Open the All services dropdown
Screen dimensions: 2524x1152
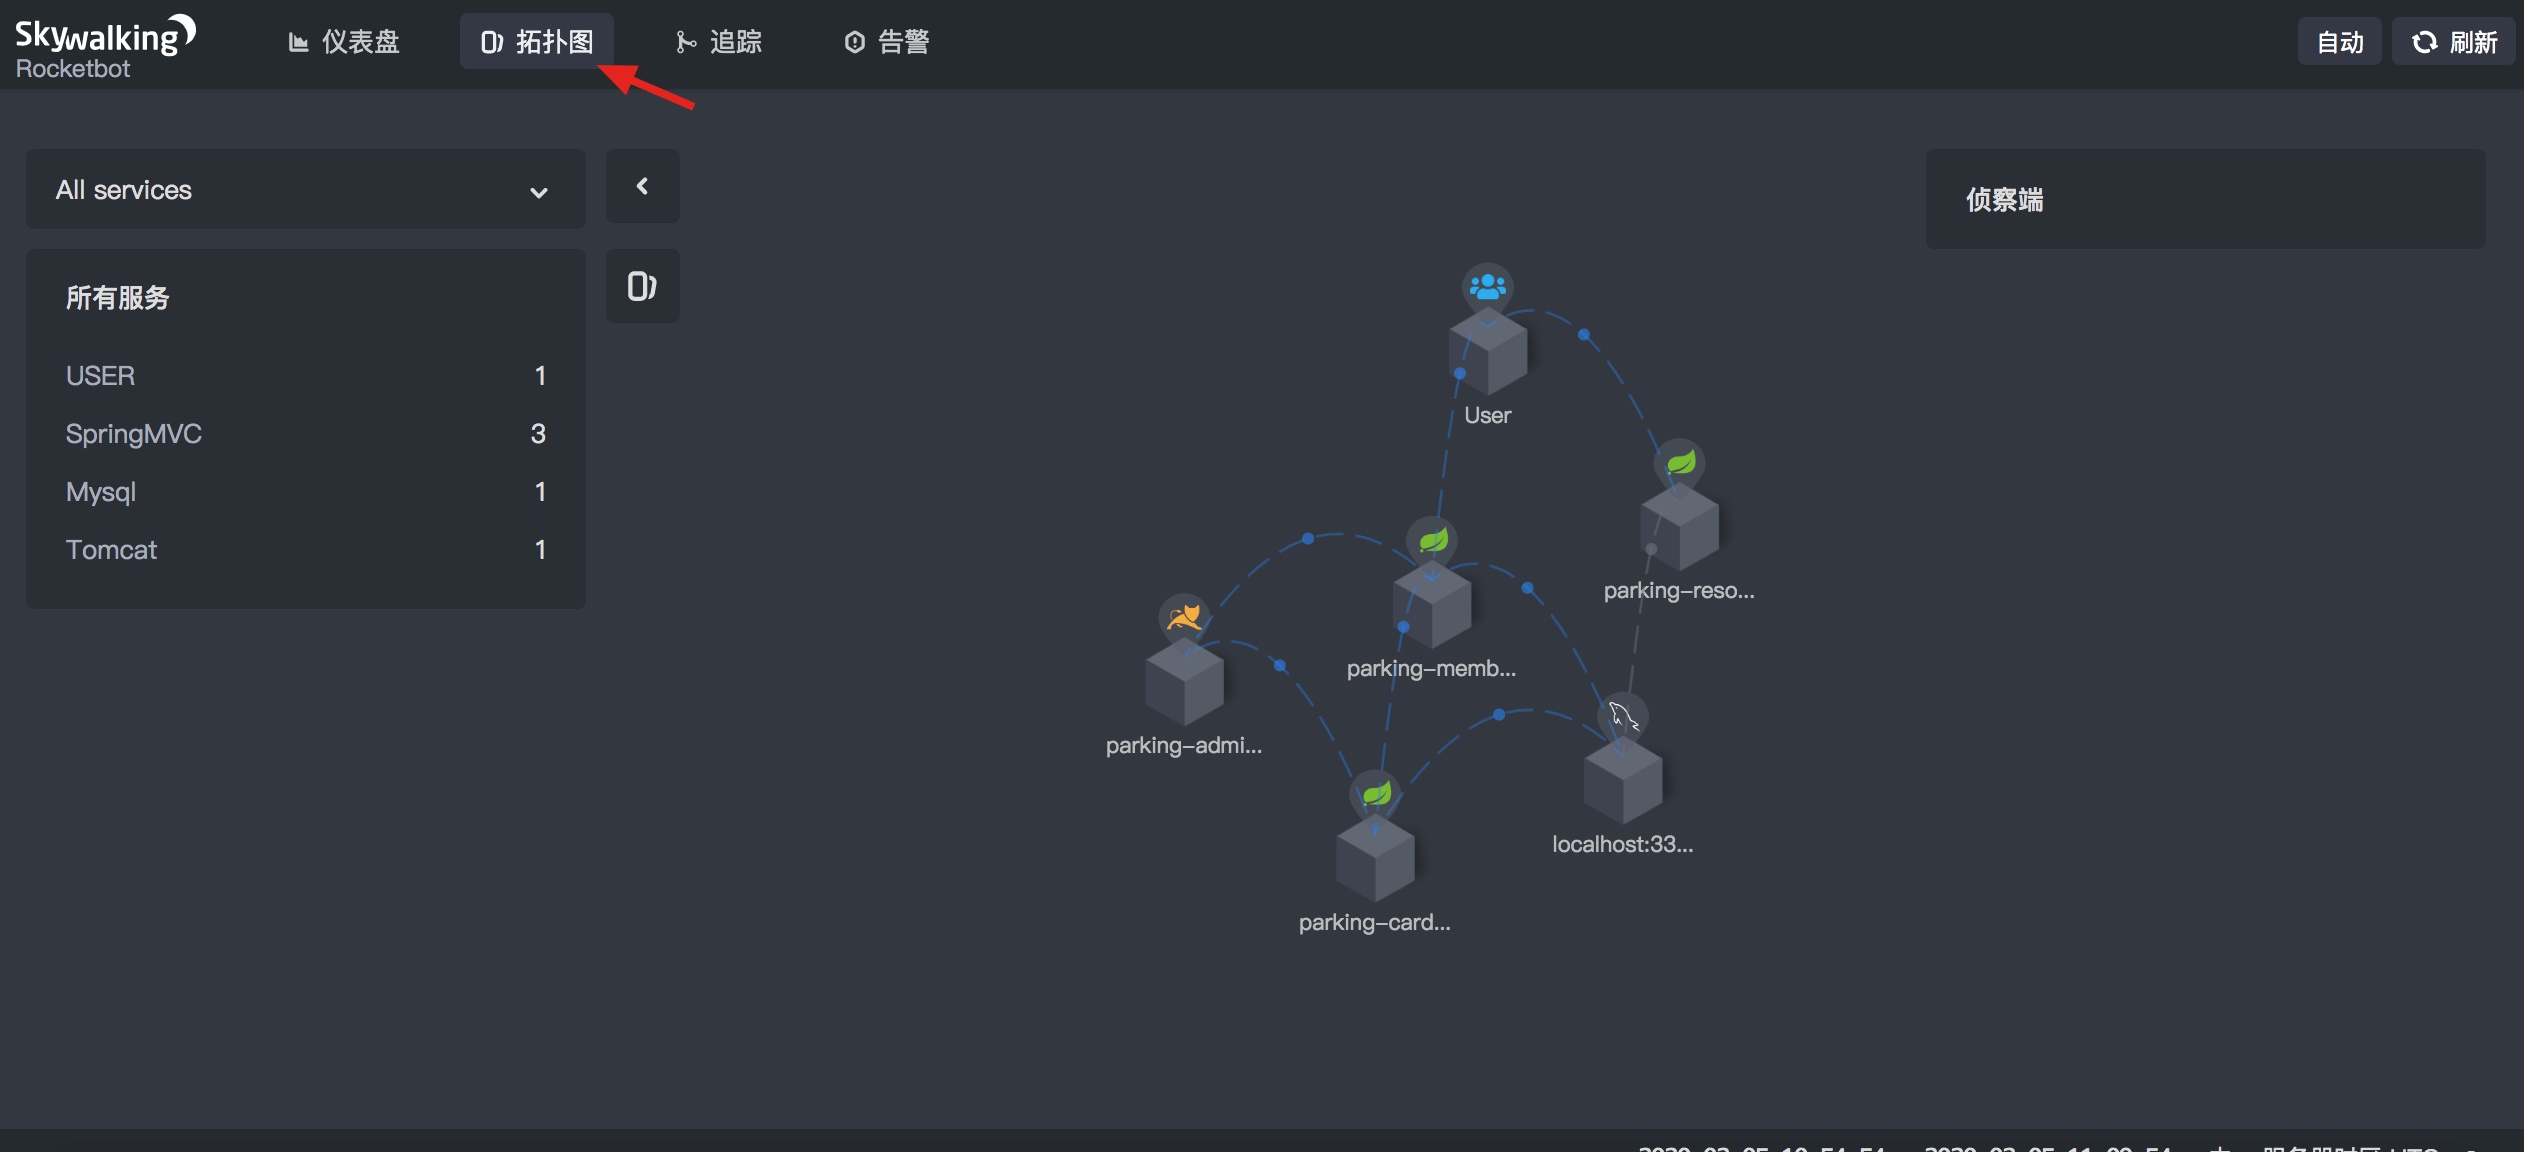[305, 190]
